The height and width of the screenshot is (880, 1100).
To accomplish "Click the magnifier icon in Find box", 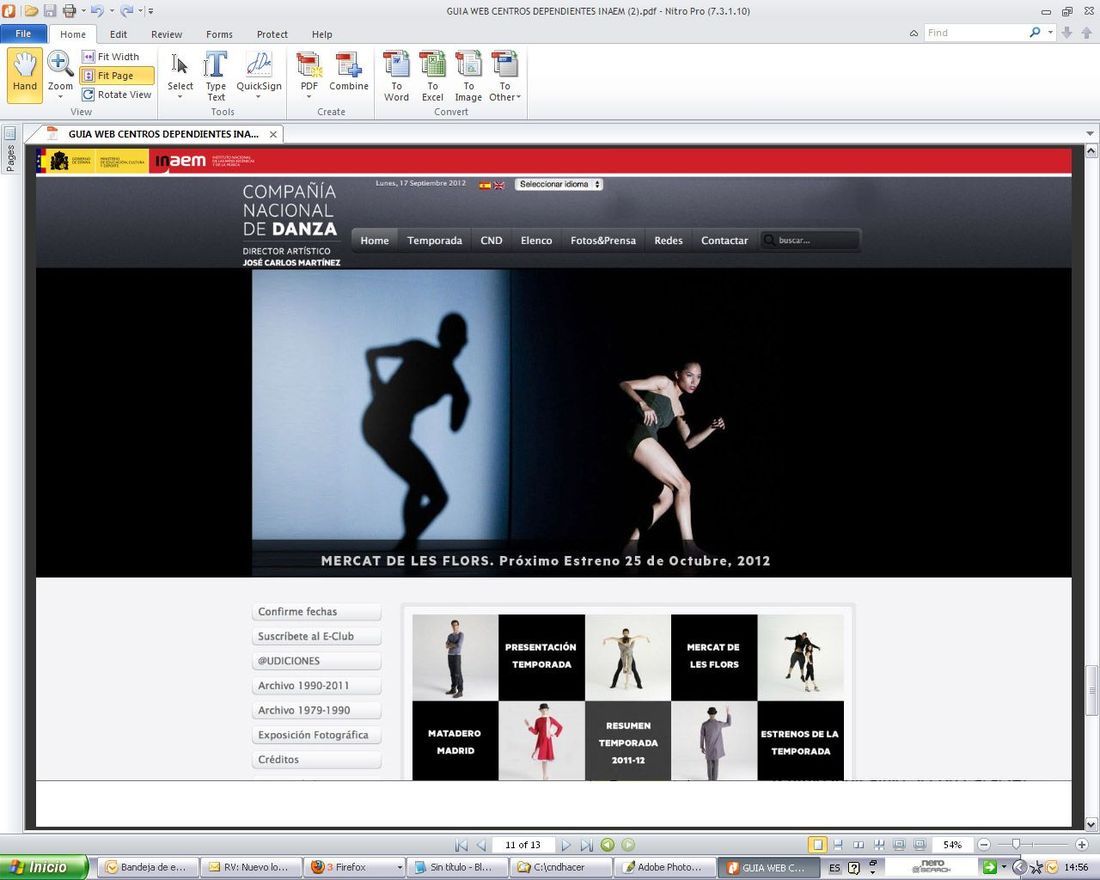I will [1035, 33].
